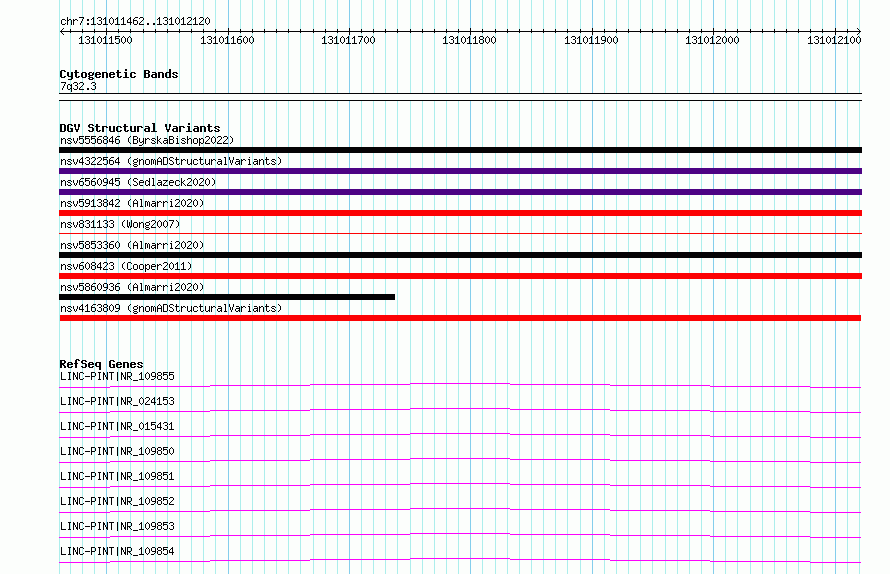Click the nsv5556846 (ByrskaBishop2022) variant label
Screen dimensions: 890x574
tap(147, 140)
